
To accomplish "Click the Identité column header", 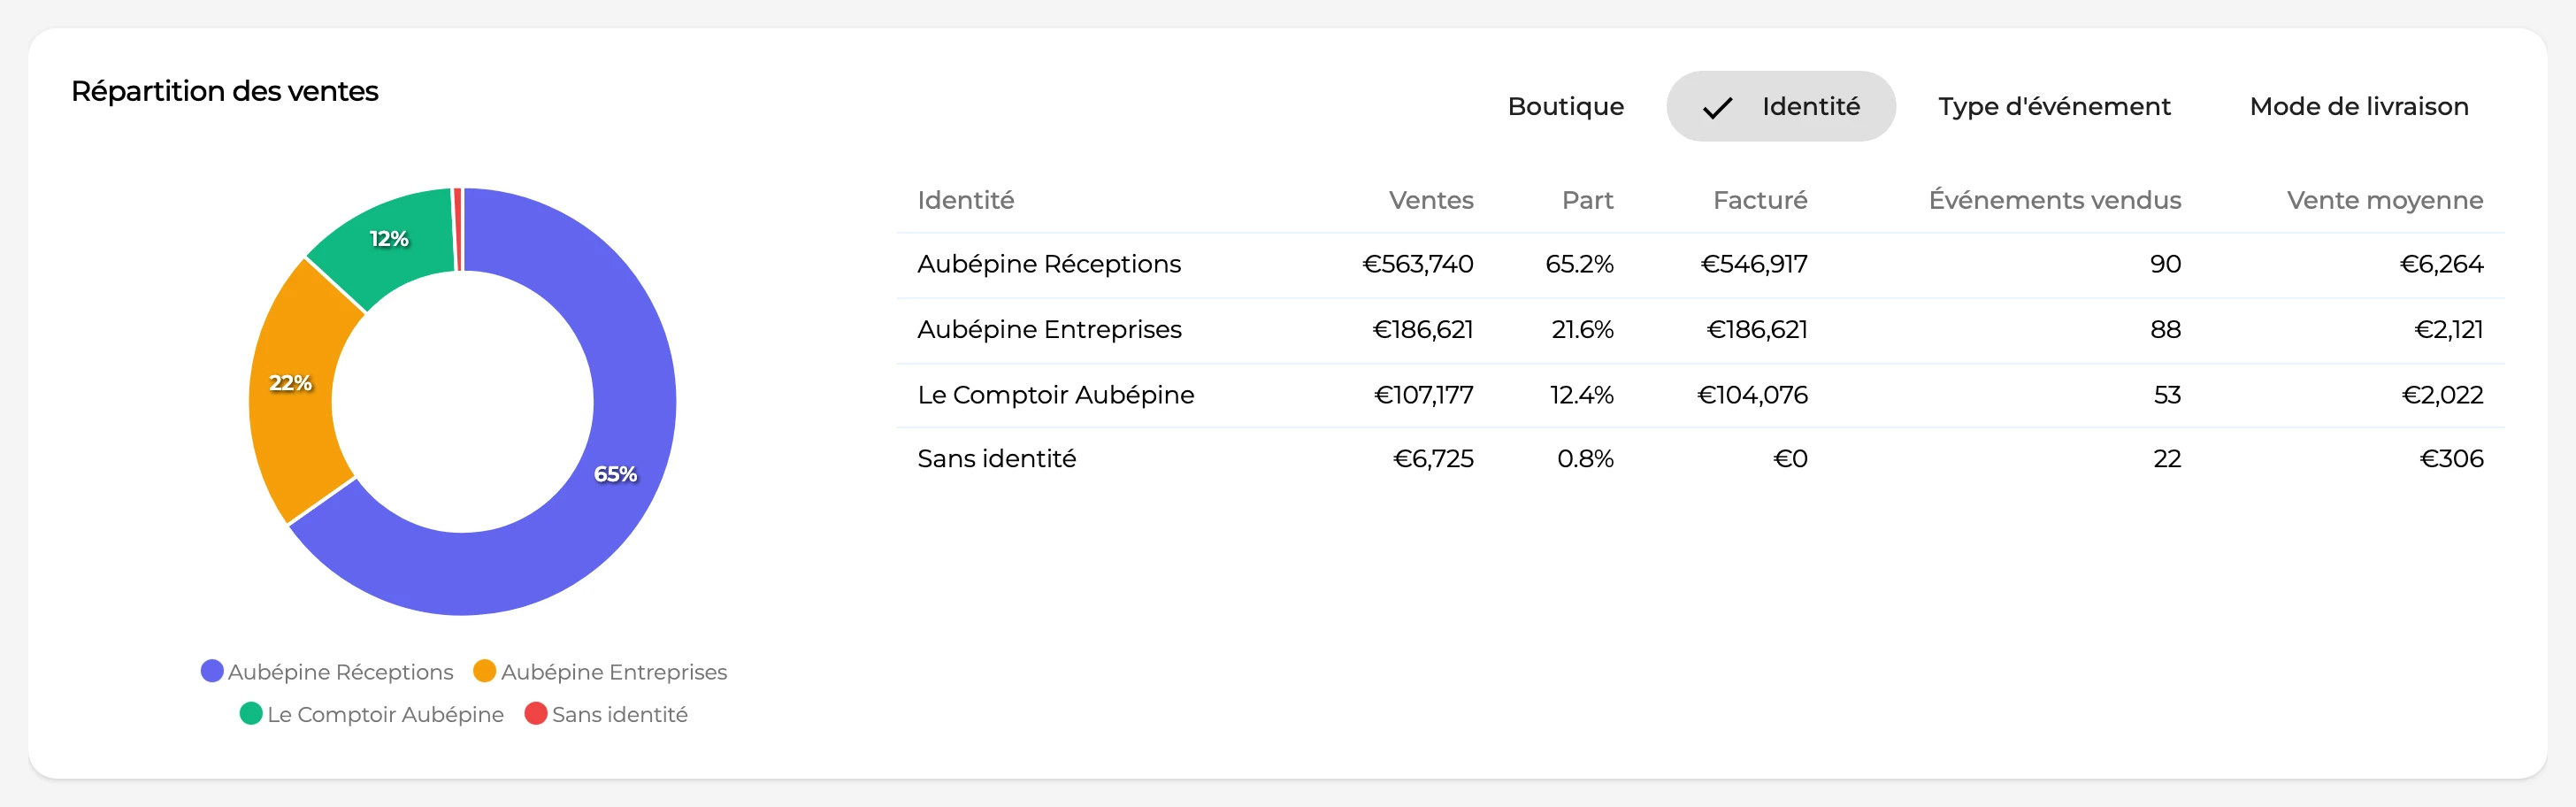I will click(x=966, y=200).
